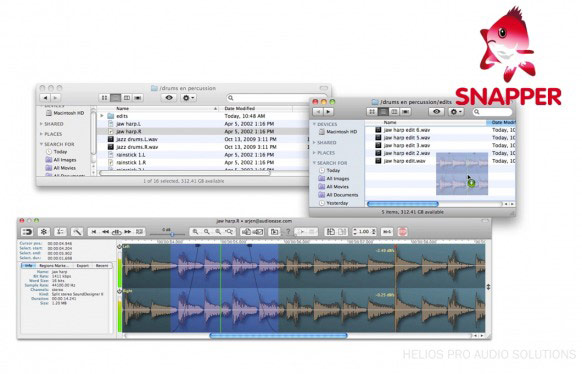This screenshot has height=374, width=582.
Task: Go forward in the edits window
Action: [x=328, y=112]
